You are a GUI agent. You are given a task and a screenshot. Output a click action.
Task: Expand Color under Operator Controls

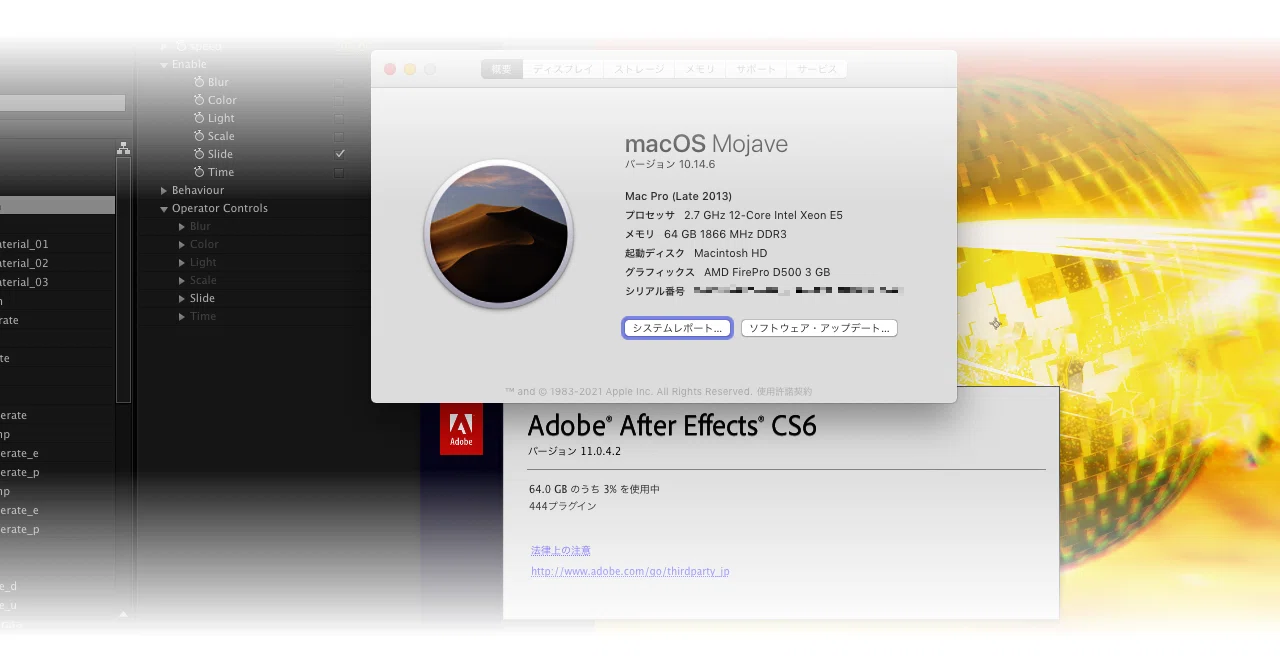pos(182,244)
